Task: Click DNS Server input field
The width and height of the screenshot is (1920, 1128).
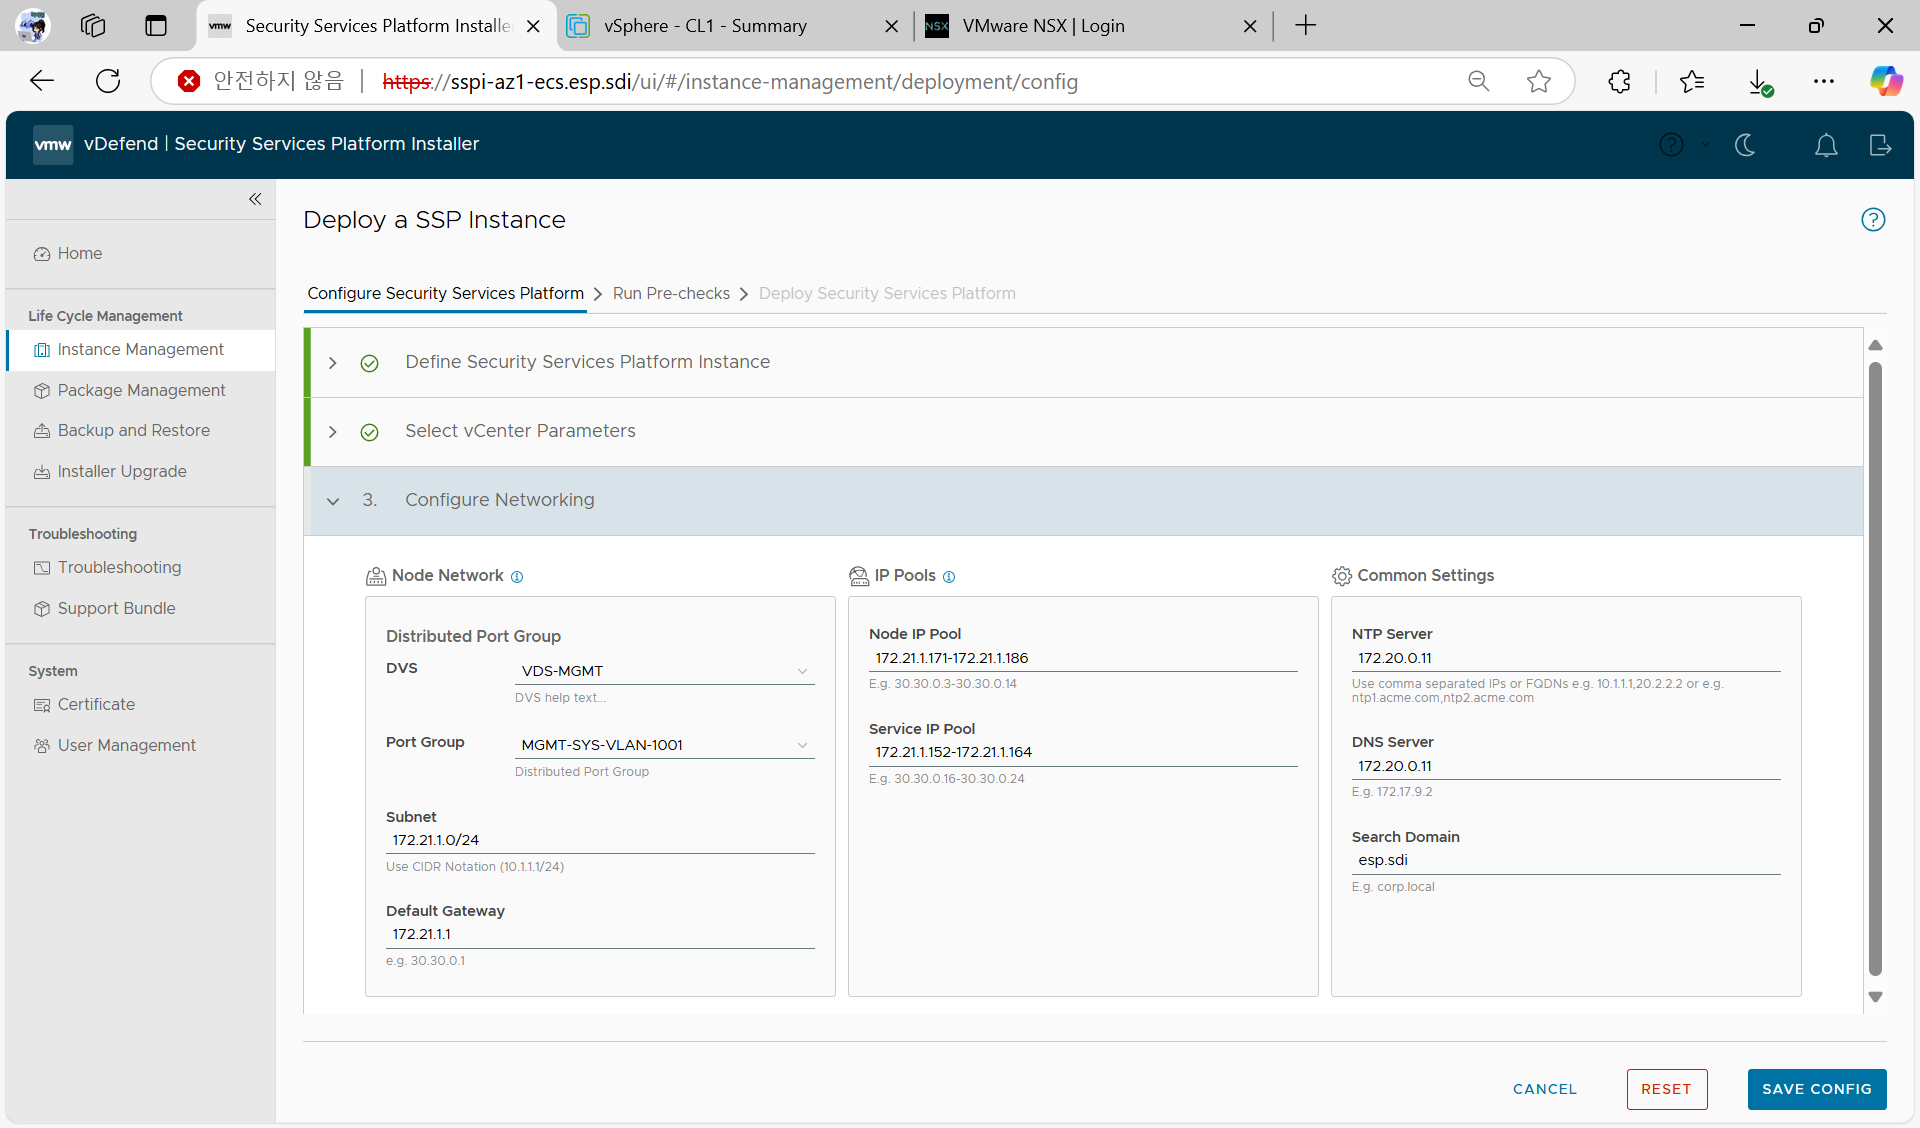Action: click(x=1566, y=767)
